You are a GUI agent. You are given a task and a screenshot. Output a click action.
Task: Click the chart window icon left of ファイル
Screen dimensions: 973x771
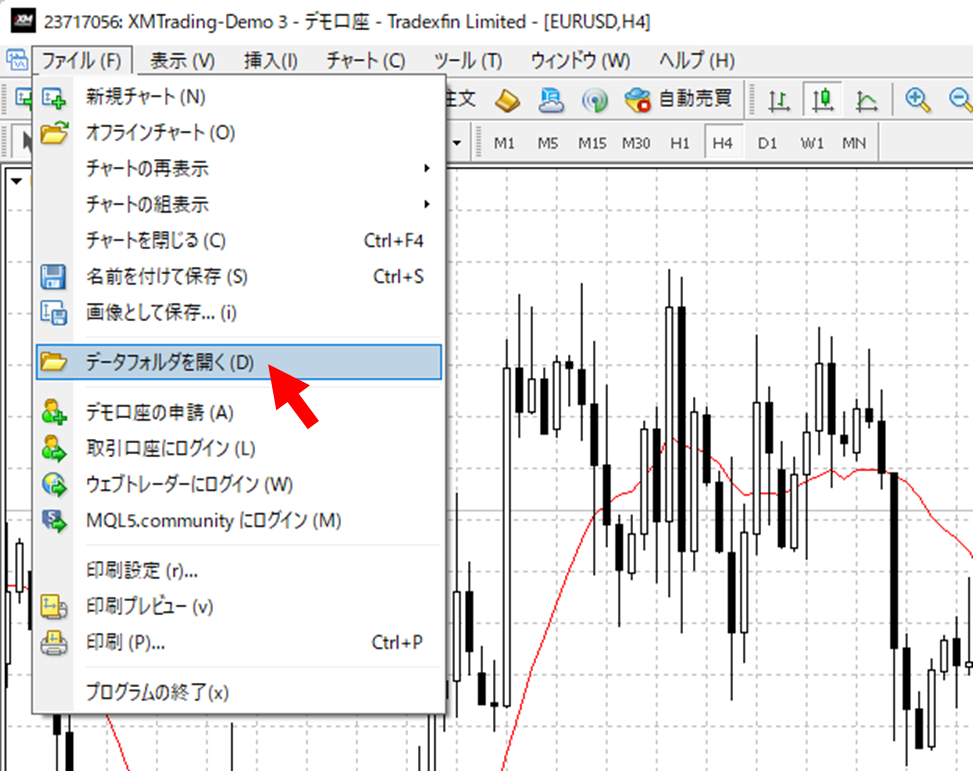point(16,61)
